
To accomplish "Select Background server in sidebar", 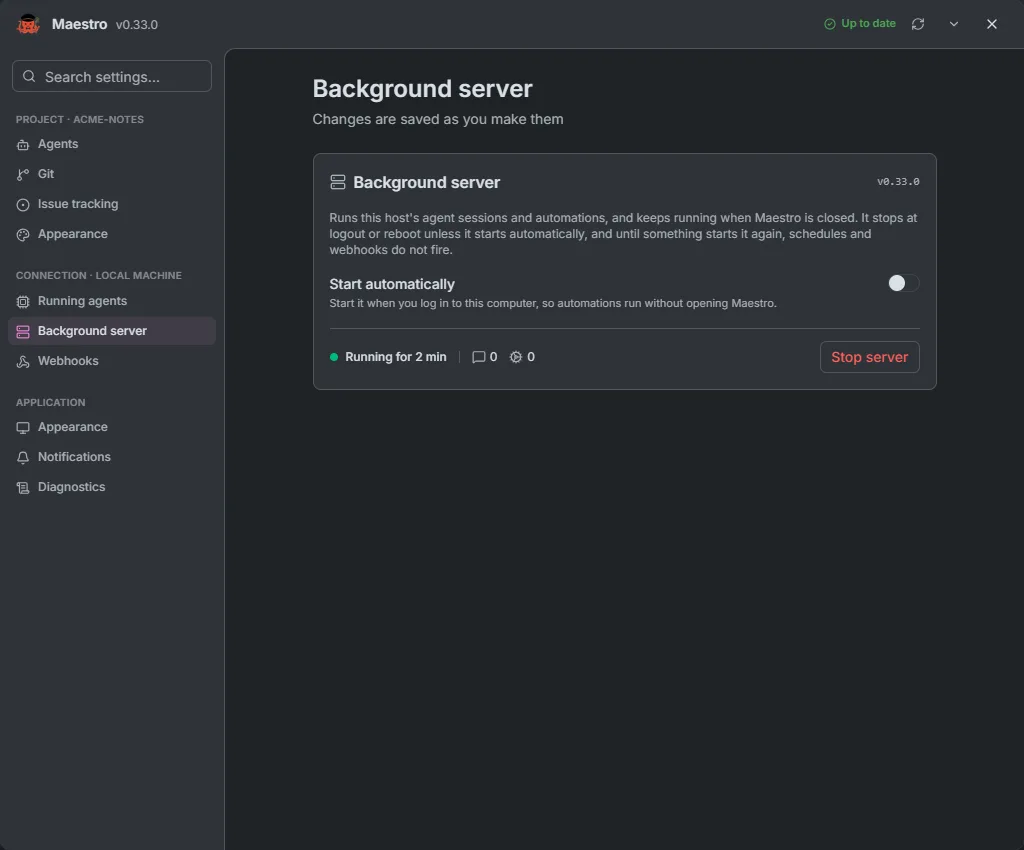I will [x=112, y=331].
